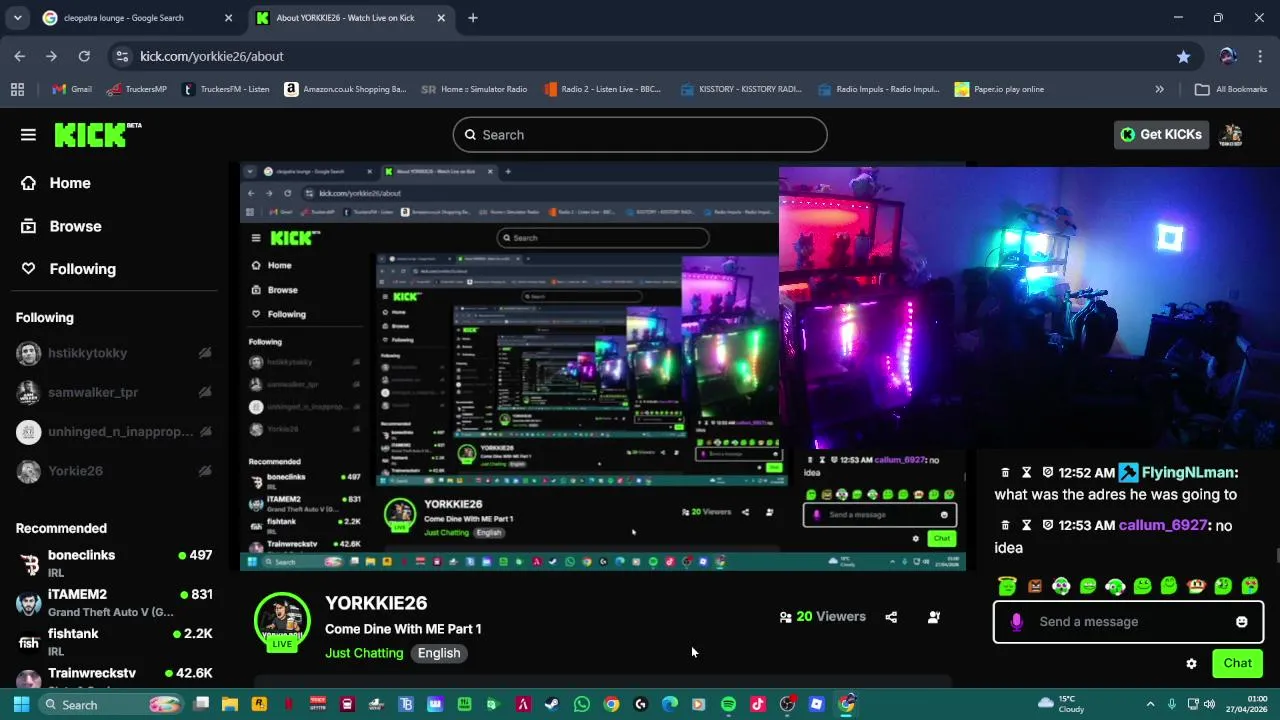The height and width of the screenshot is (720, 1280).
Task: Open Spotify from taskbar
Action: tap(728, 704)
